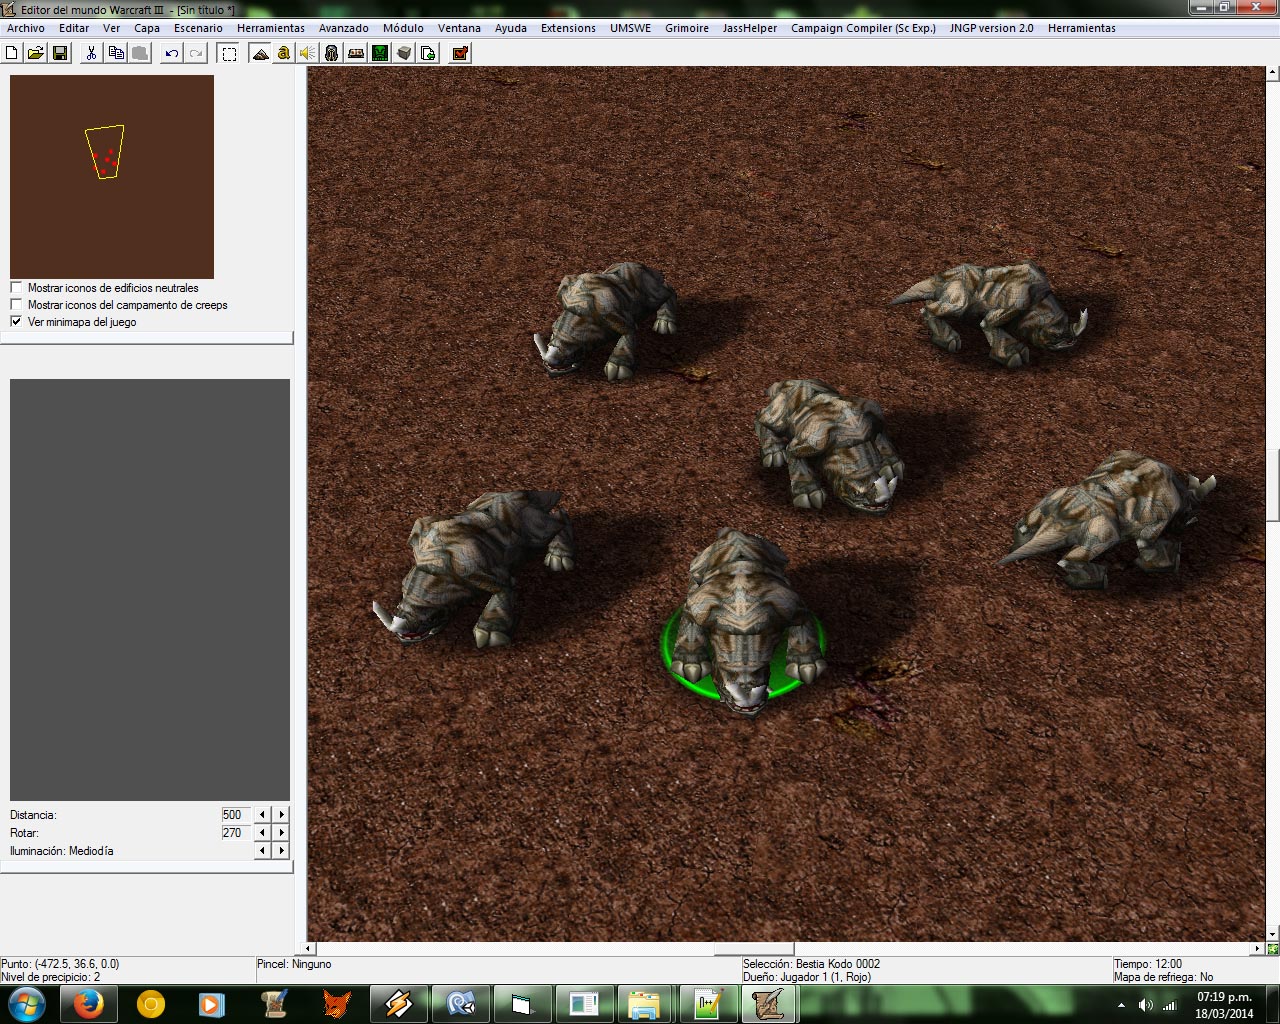The height and width of the screenshot is (1024, 1280).
Task: Change Iluminación with its right arrow
Action: 282,851
